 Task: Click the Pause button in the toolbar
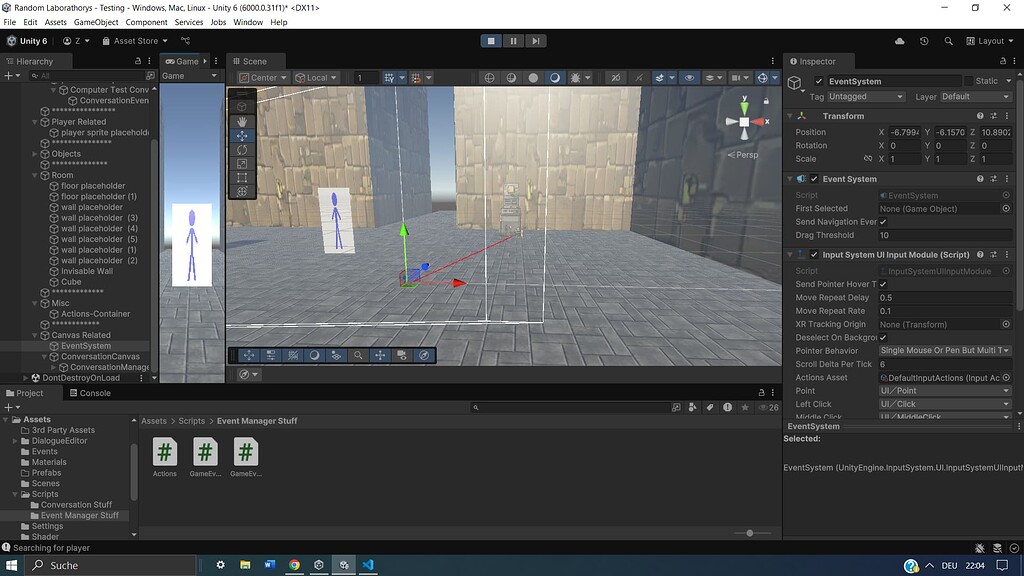(x=513, y=40)
